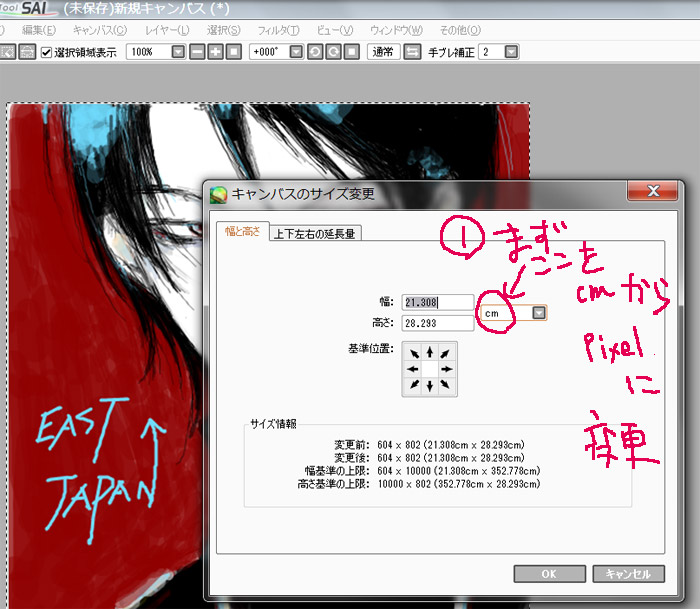The image size is (700, 609).
Task: Click OK in canvas size dialog
Action: pos(550,574)
